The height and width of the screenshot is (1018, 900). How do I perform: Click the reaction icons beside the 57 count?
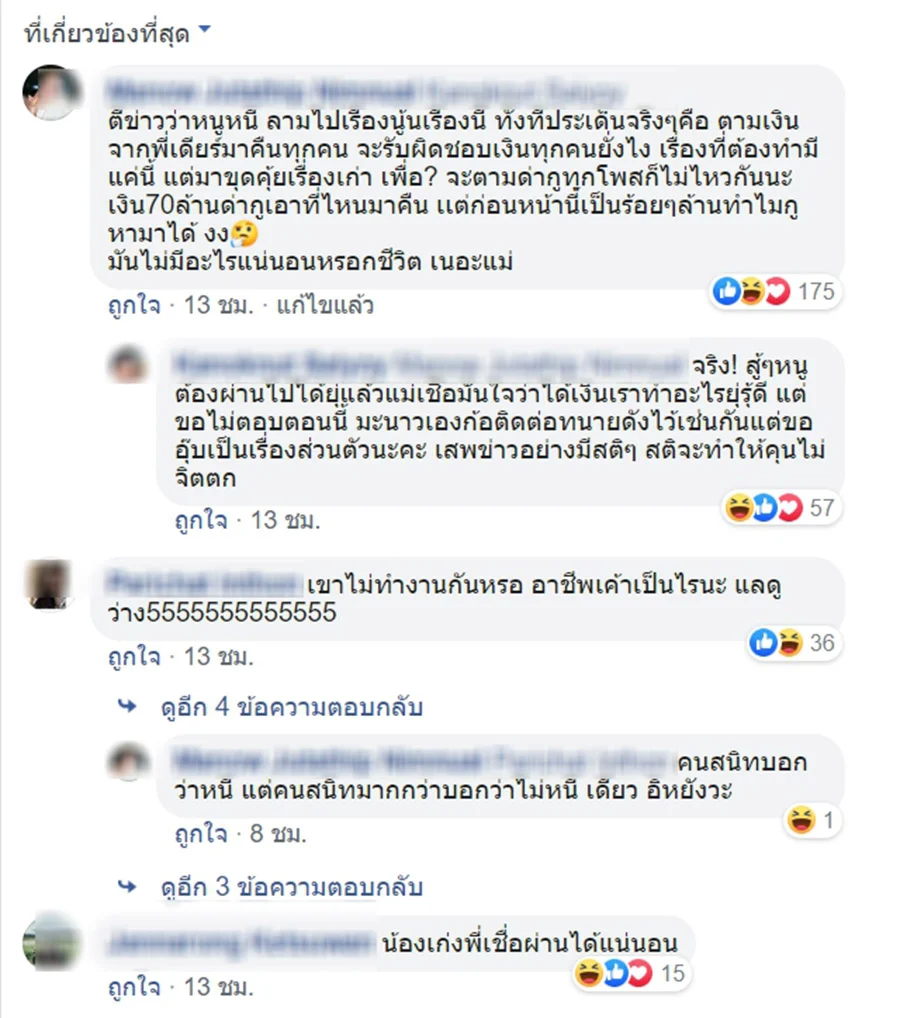[764, 508]
